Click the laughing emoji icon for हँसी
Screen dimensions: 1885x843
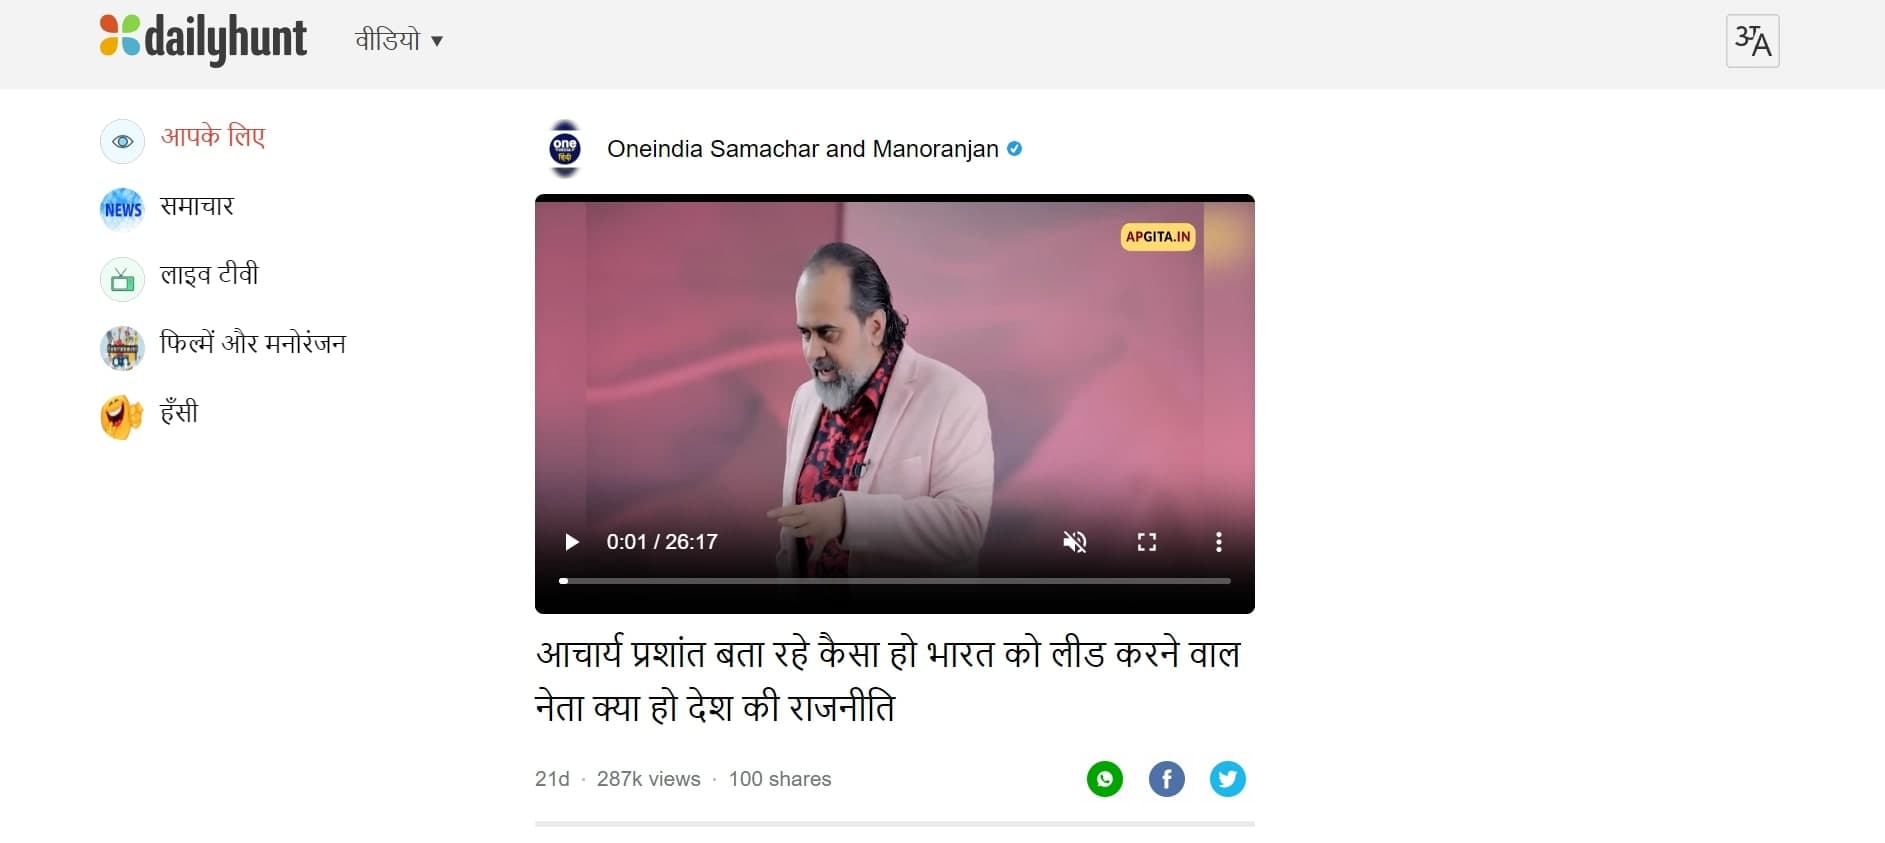pos(122,417)
